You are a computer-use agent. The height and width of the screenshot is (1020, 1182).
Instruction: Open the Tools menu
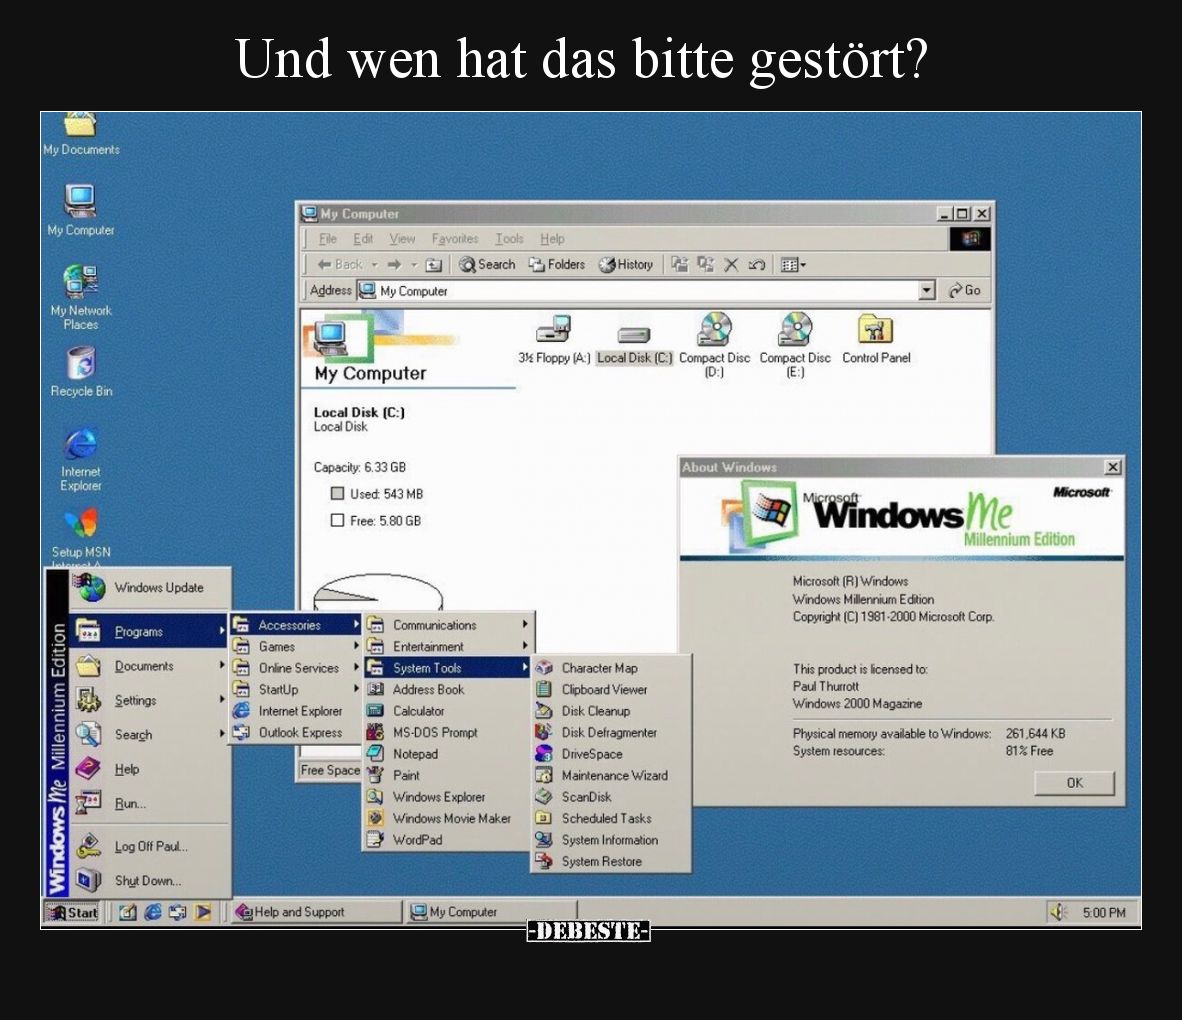[509, 239]
